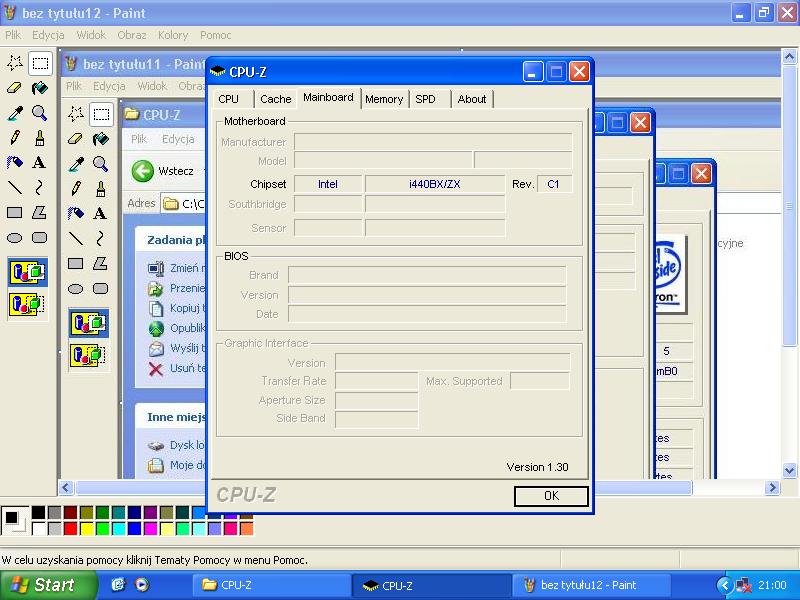Launch the media player quick launch icon
This screenshot has height=600, width=800.
click(142, 585)
